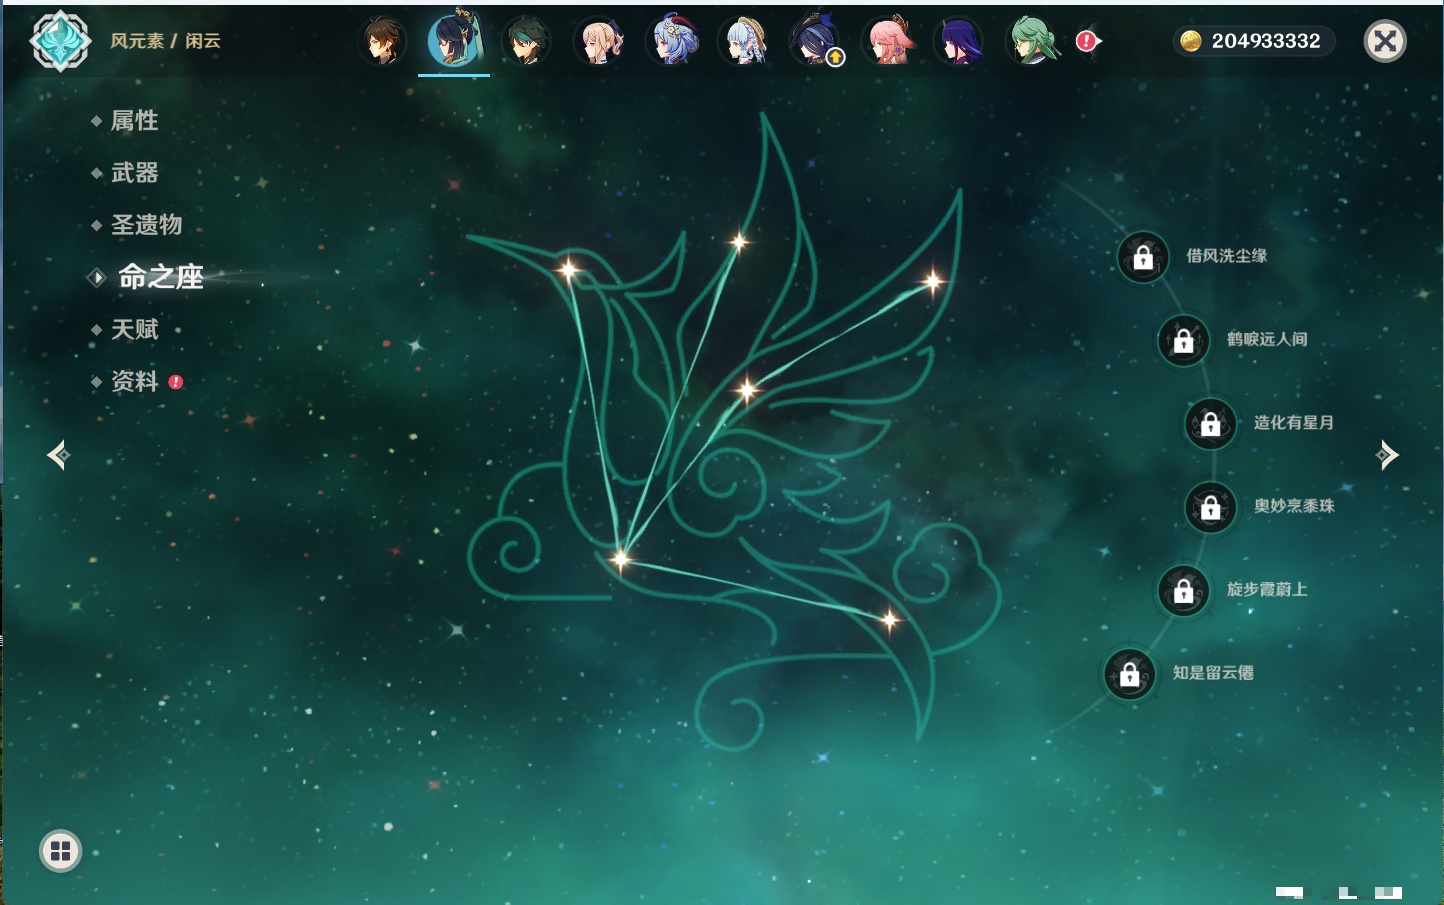Select the locked constellation node 鹤唳远人间
1444x905 pixels.
pyautogui.click(x=1183, y=340)
